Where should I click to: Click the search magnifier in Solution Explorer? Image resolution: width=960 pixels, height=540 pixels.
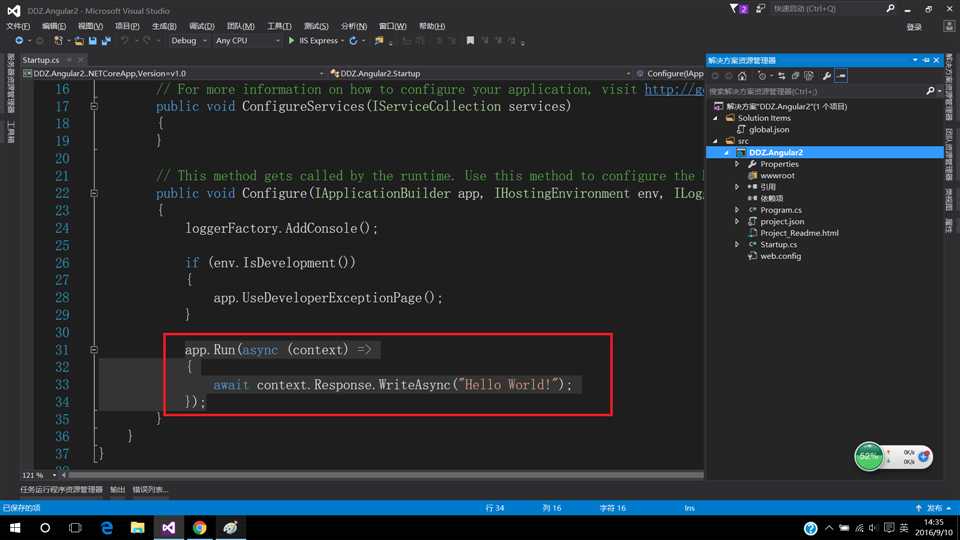931,91
